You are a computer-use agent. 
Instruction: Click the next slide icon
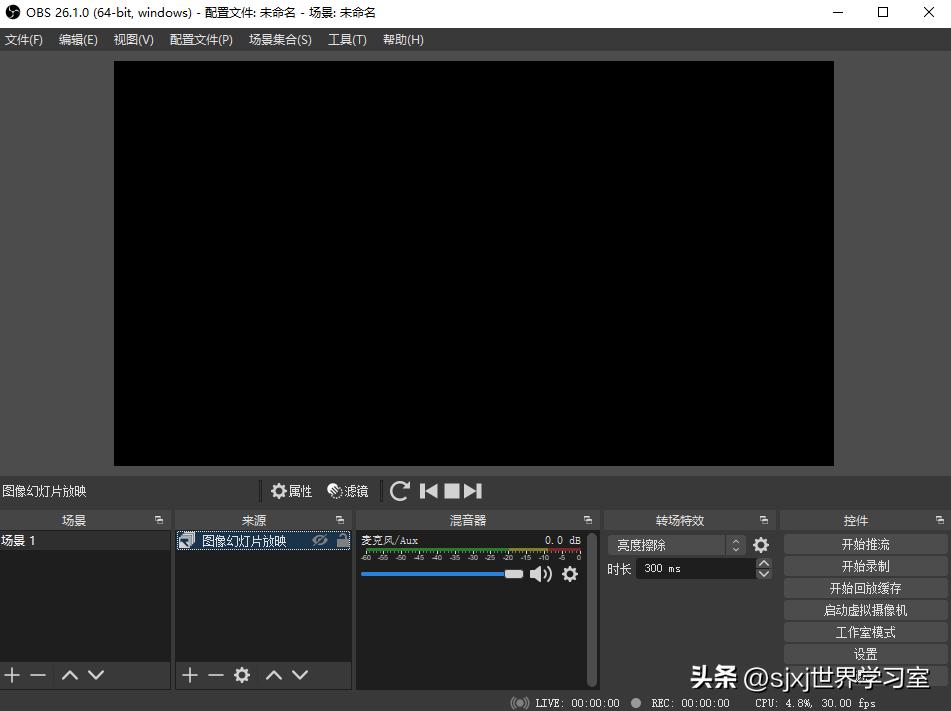click(471, 491)
